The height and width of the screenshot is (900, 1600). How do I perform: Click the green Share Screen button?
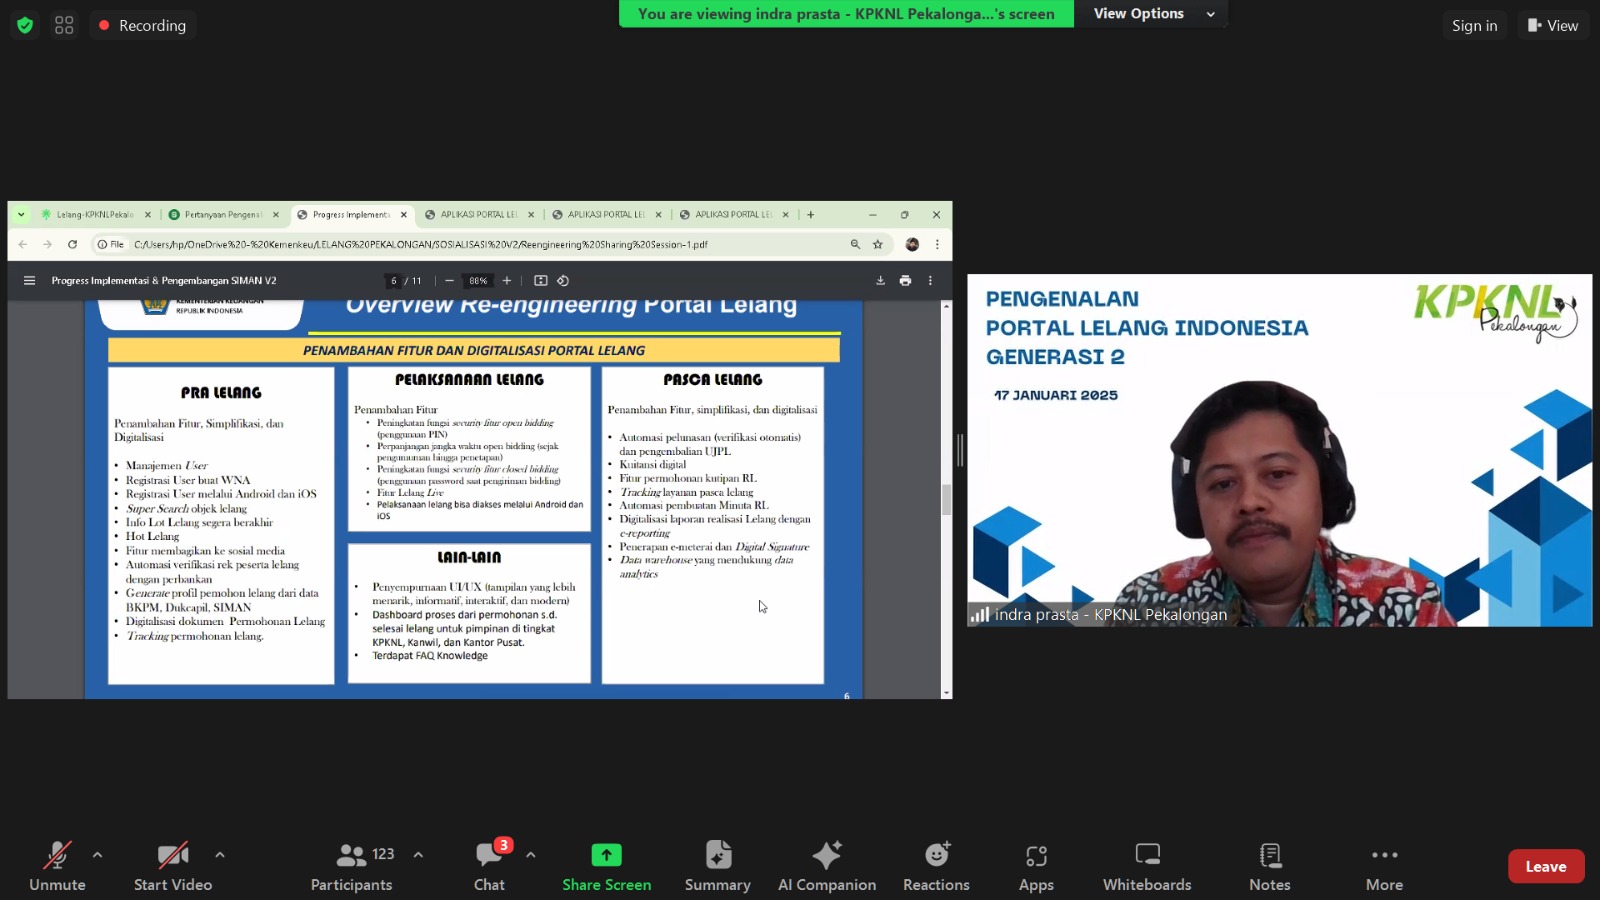606,866
